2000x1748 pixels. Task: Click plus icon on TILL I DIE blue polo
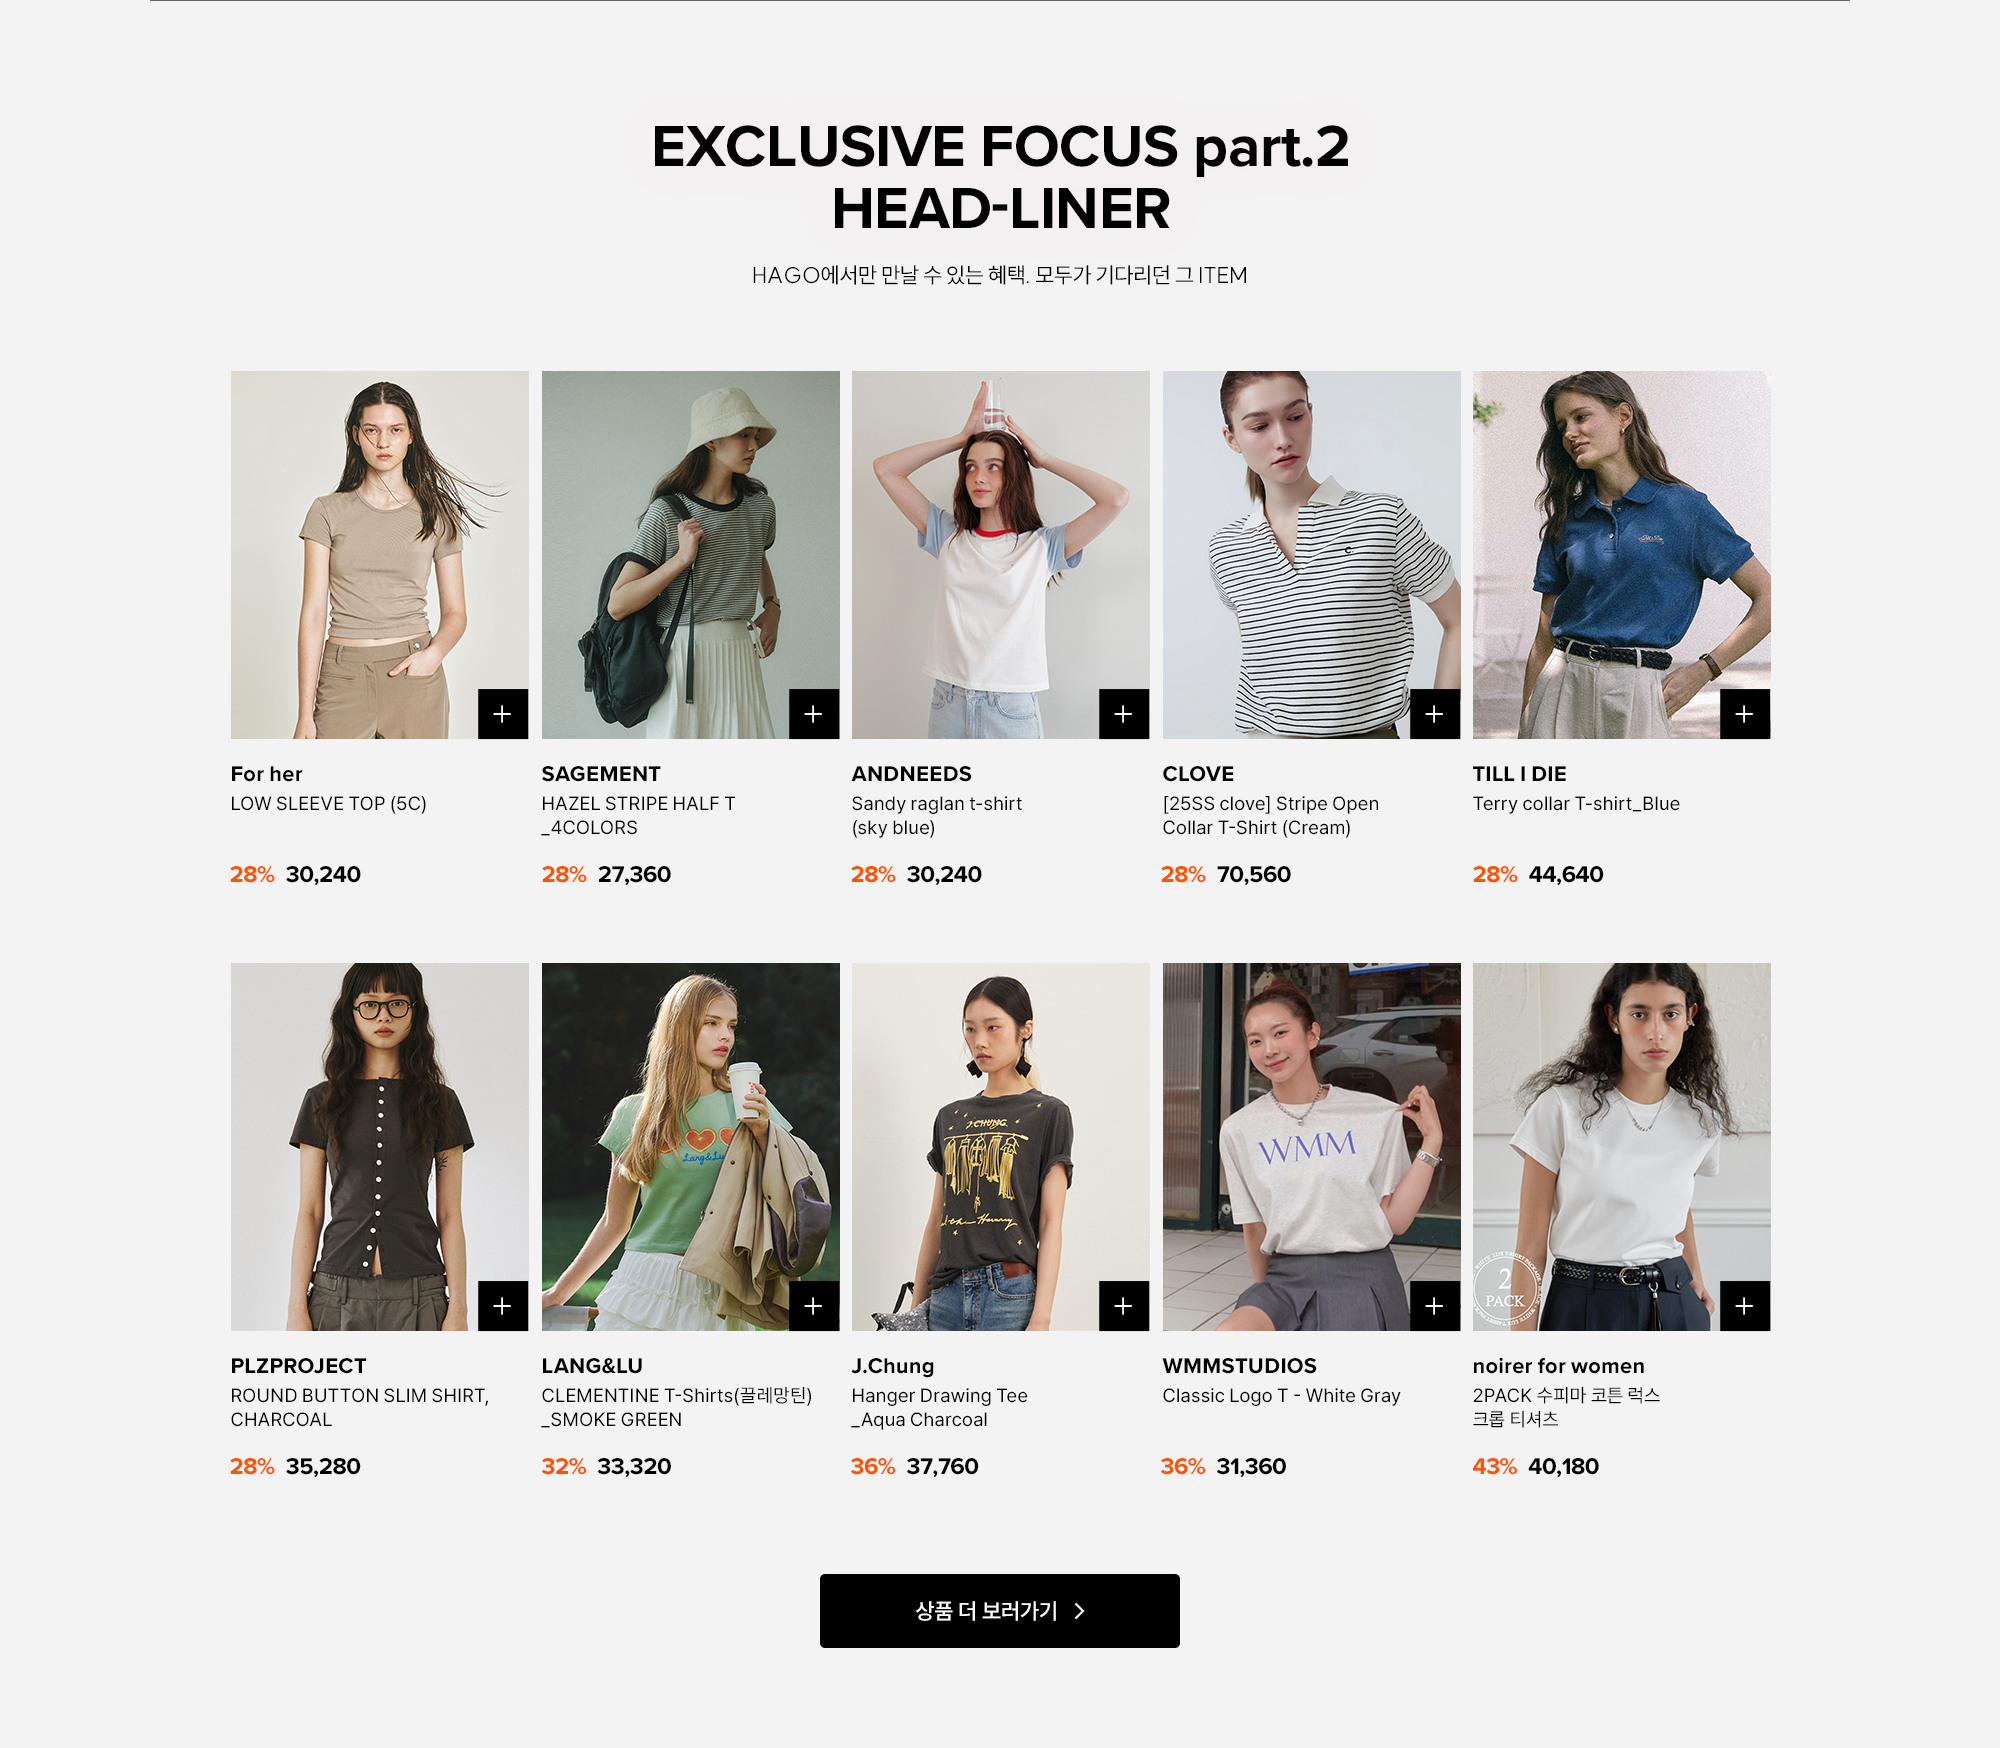1745,714
